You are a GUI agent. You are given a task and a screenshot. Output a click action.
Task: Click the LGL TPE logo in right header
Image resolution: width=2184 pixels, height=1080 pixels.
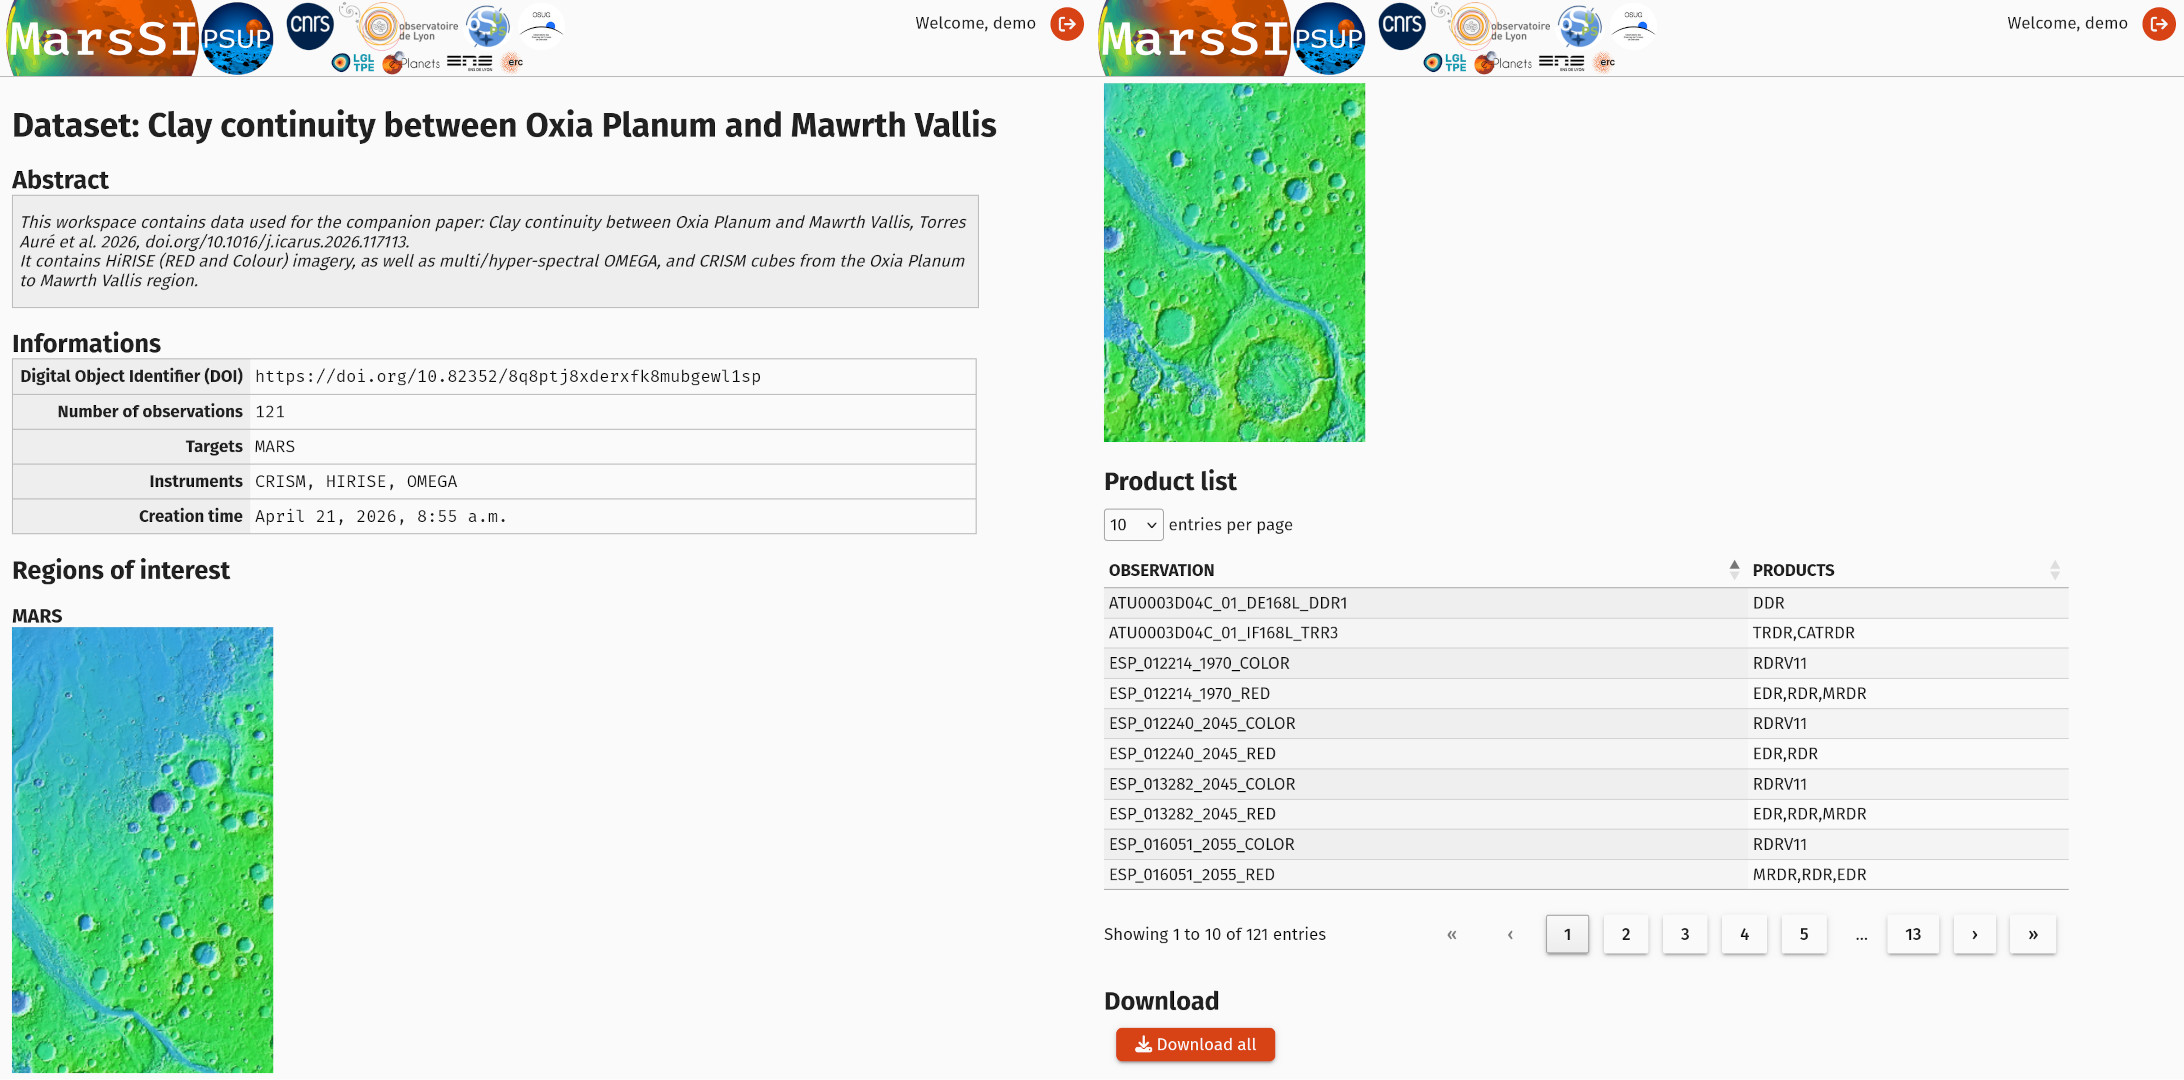1445,63
